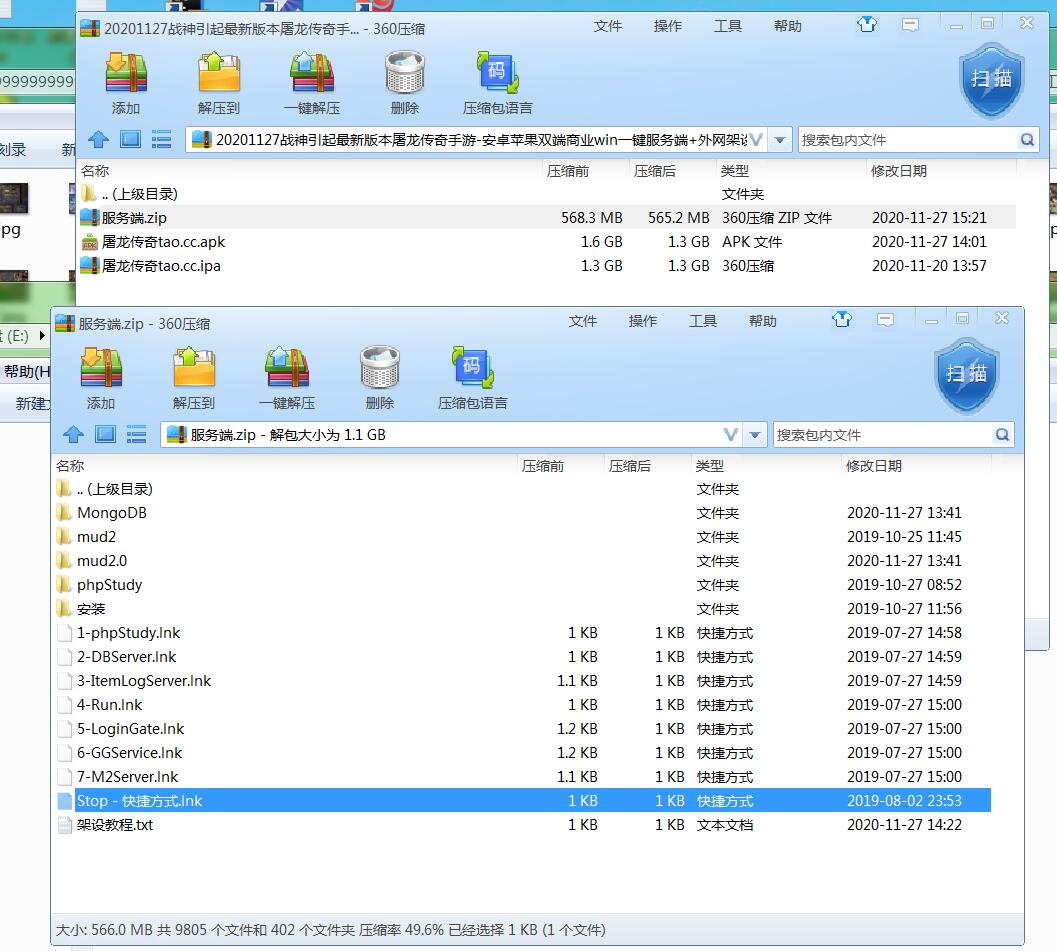Select the 架设教程.txt file

point(115,825)
